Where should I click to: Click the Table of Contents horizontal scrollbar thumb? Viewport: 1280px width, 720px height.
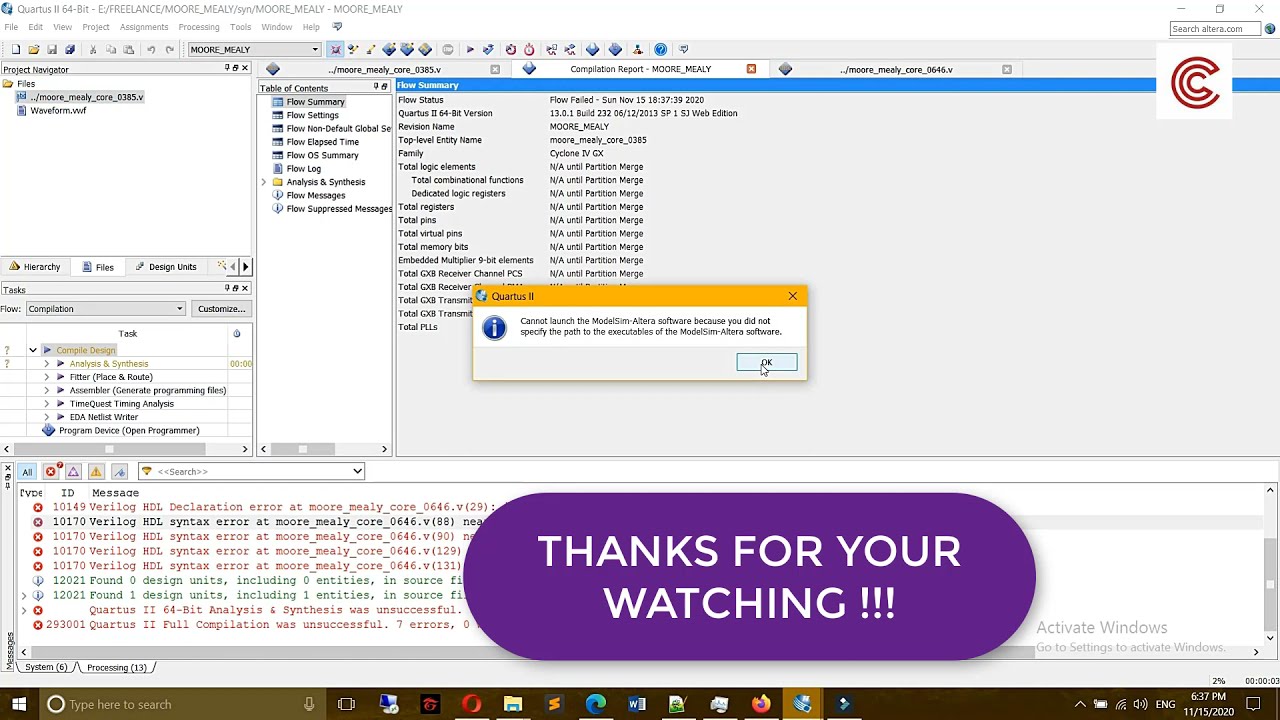pos(302,449)
